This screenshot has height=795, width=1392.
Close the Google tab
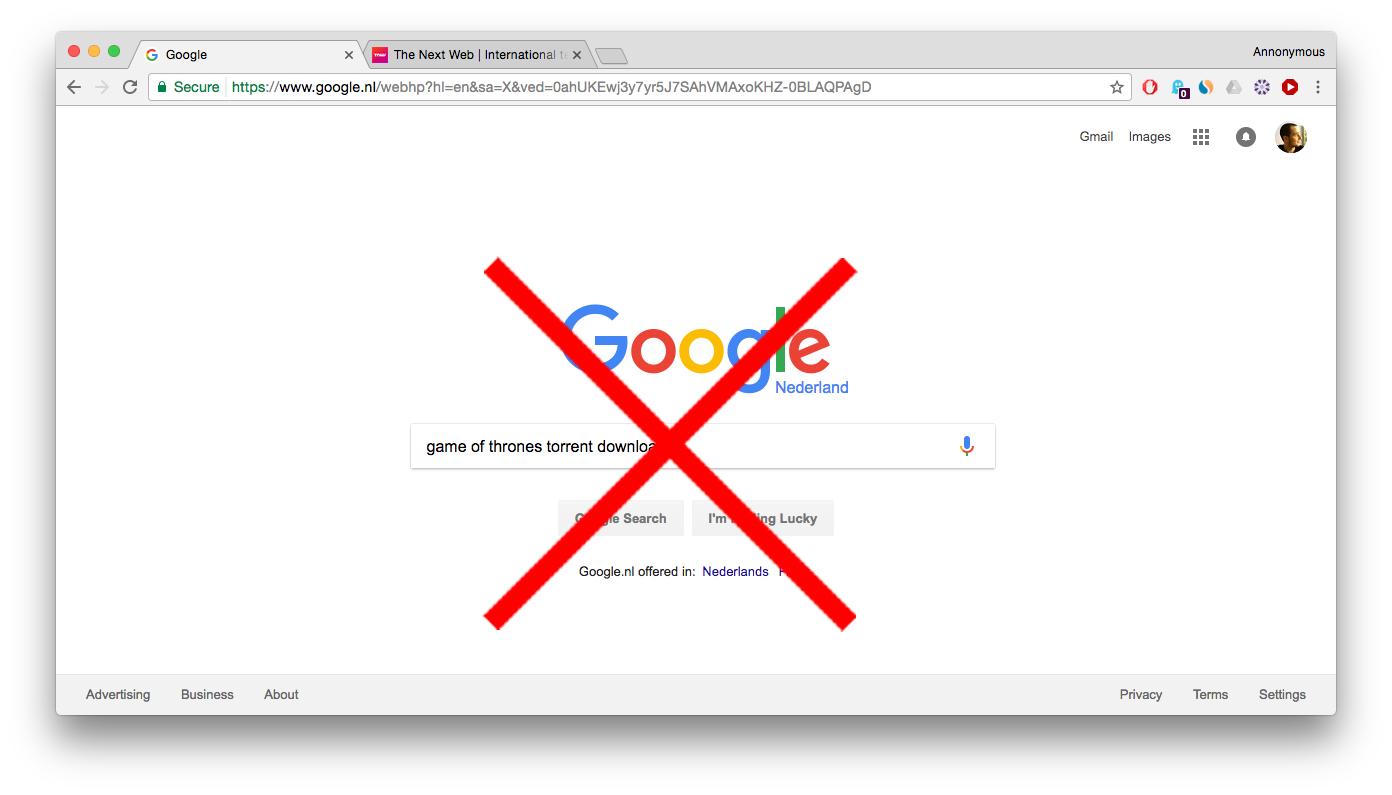click(349, 55)
